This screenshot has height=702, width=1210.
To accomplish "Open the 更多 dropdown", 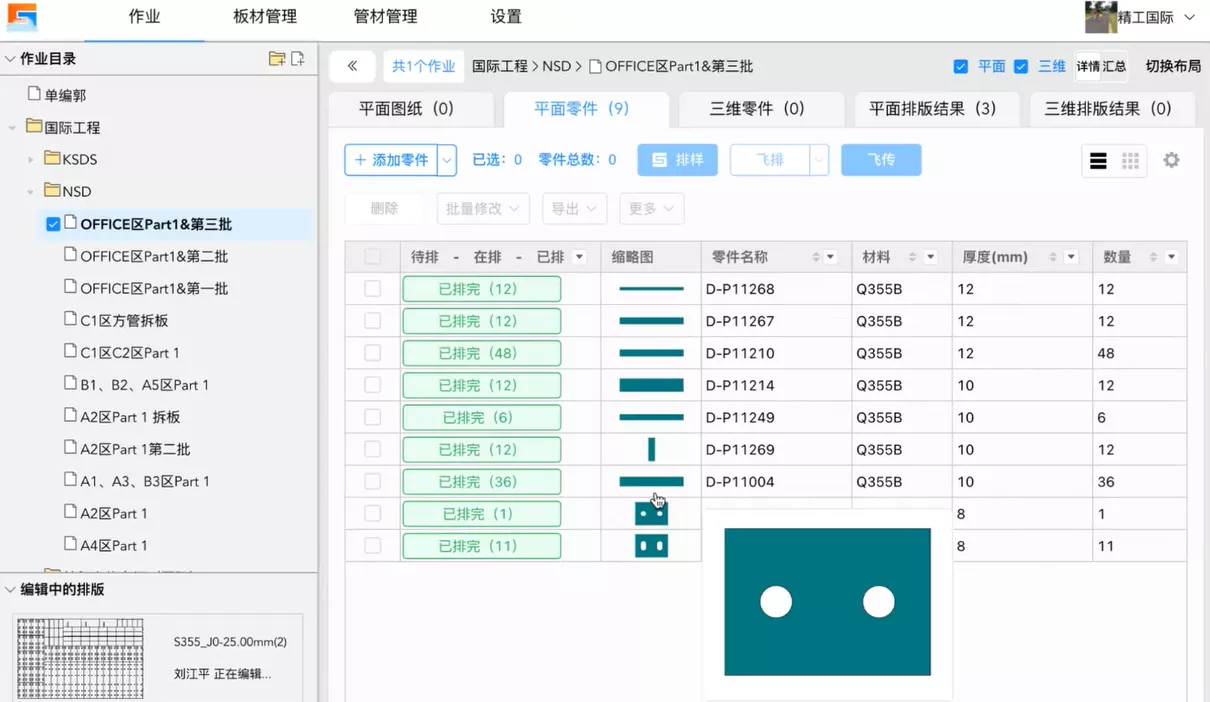I will 651,208.
